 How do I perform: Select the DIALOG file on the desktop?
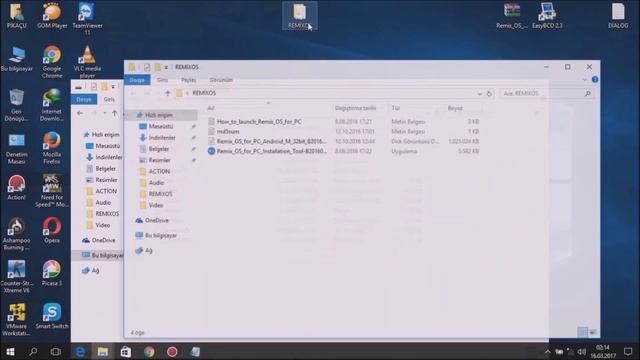pos(618,16)
